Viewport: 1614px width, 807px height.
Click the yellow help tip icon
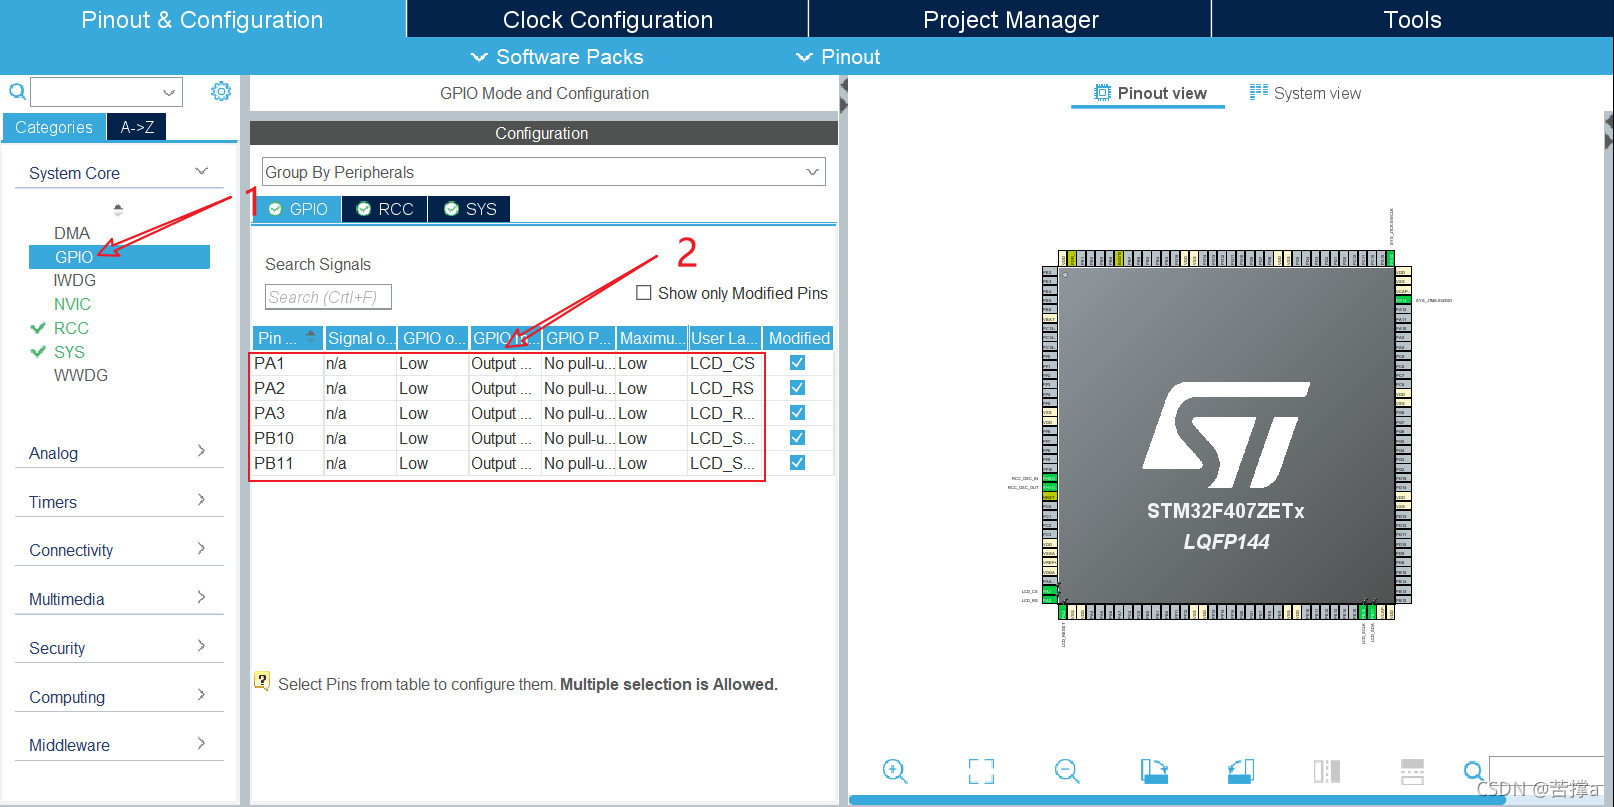[262, 681]
